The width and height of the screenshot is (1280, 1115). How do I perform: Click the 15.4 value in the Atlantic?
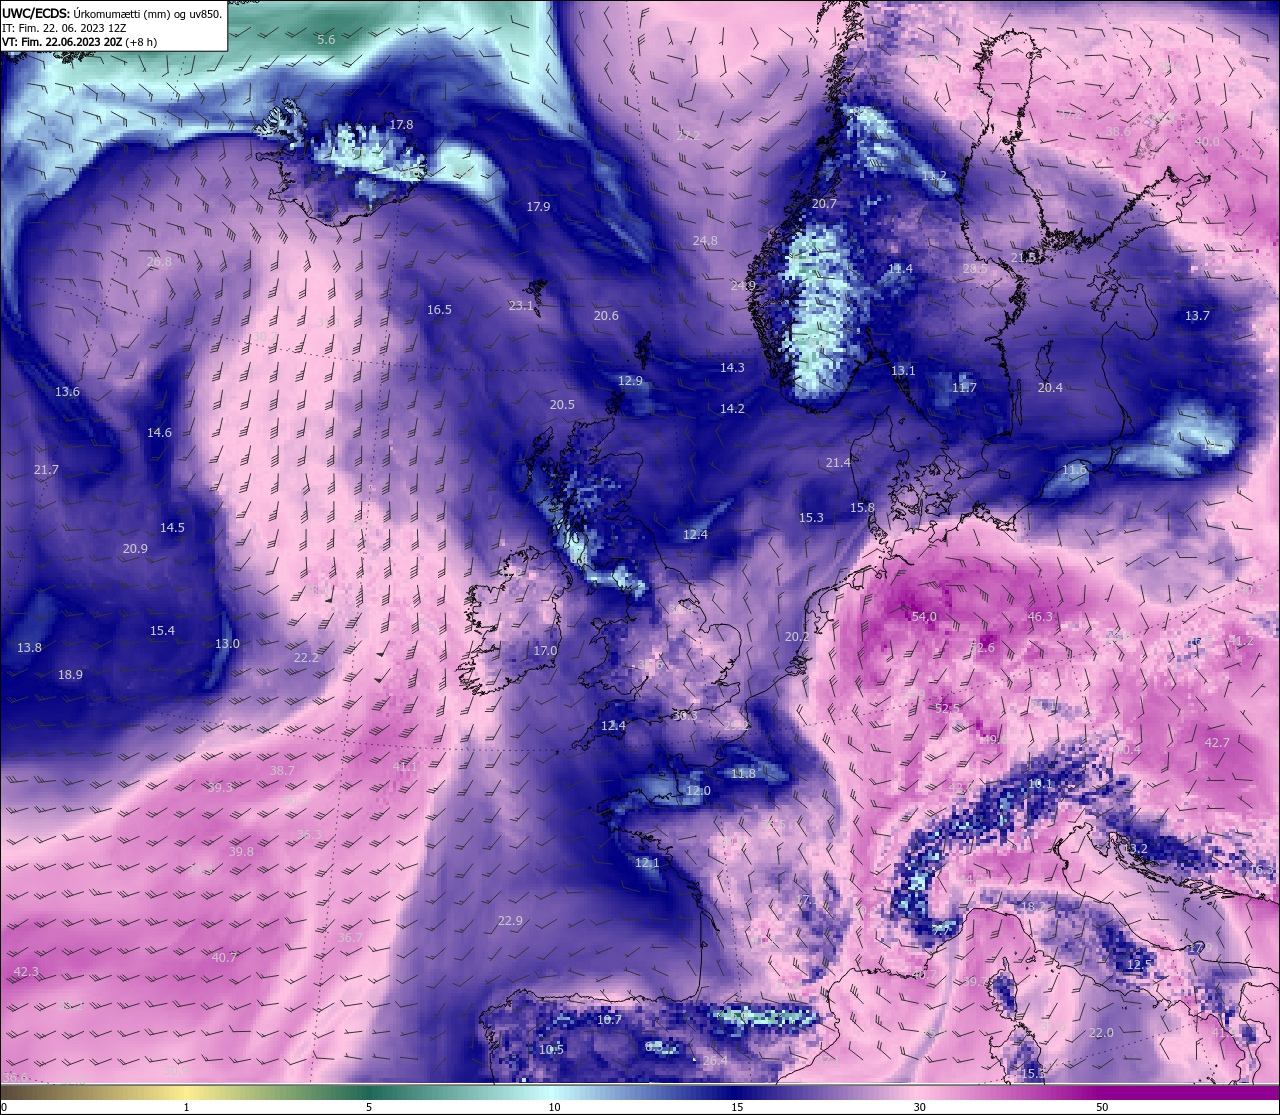(x=162, y=631)
